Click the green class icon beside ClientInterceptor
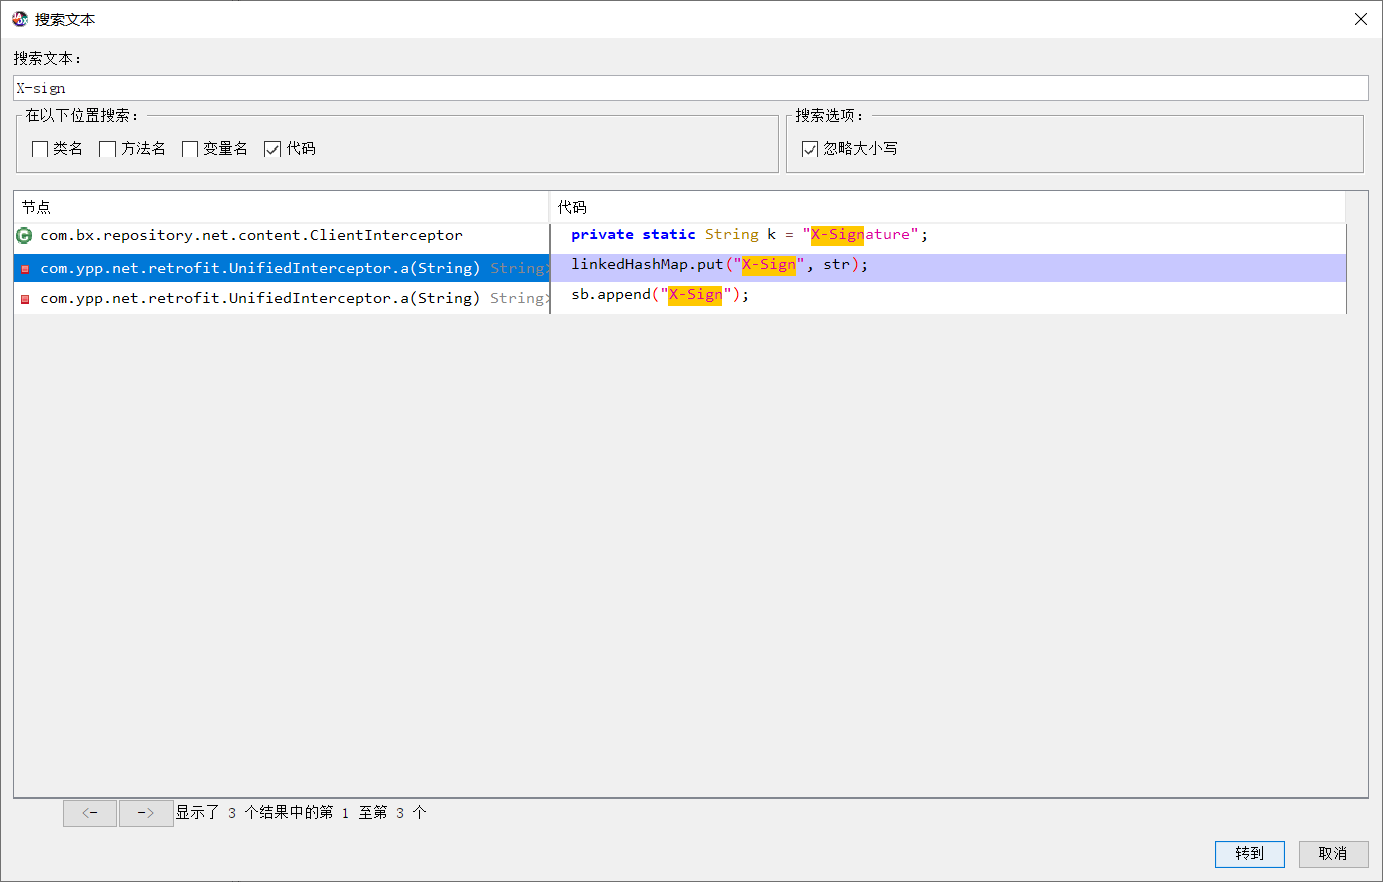The width and height of the screenshot is (1383, 882). click(x=24, y=236)
